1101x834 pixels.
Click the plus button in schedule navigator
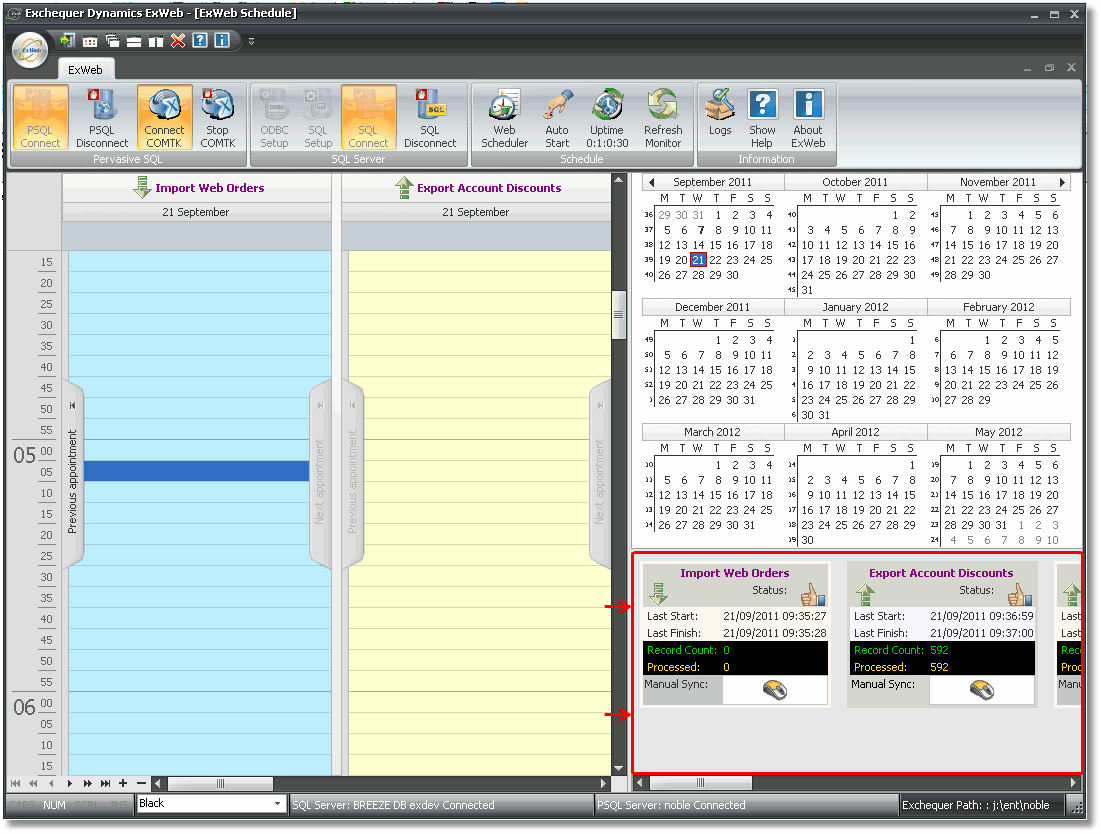[123, 783]
